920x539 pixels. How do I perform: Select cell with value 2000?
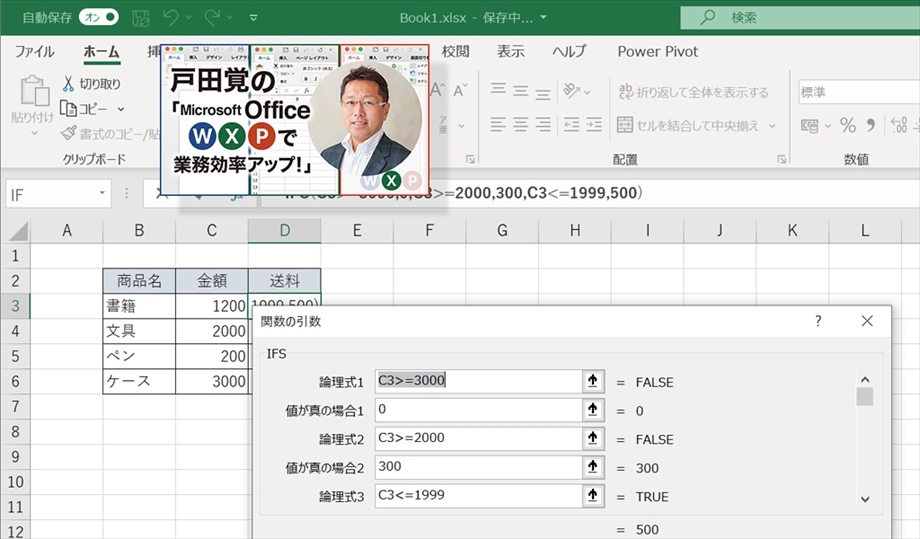[x=212, y=331]
